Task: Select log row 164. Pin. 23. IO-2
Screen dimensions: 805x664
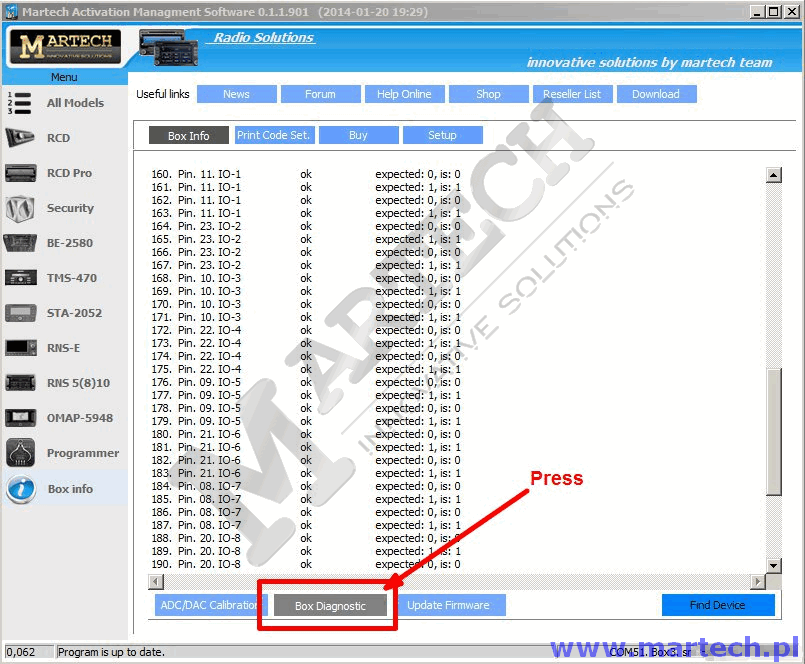Action: click(x=306, y=226)
